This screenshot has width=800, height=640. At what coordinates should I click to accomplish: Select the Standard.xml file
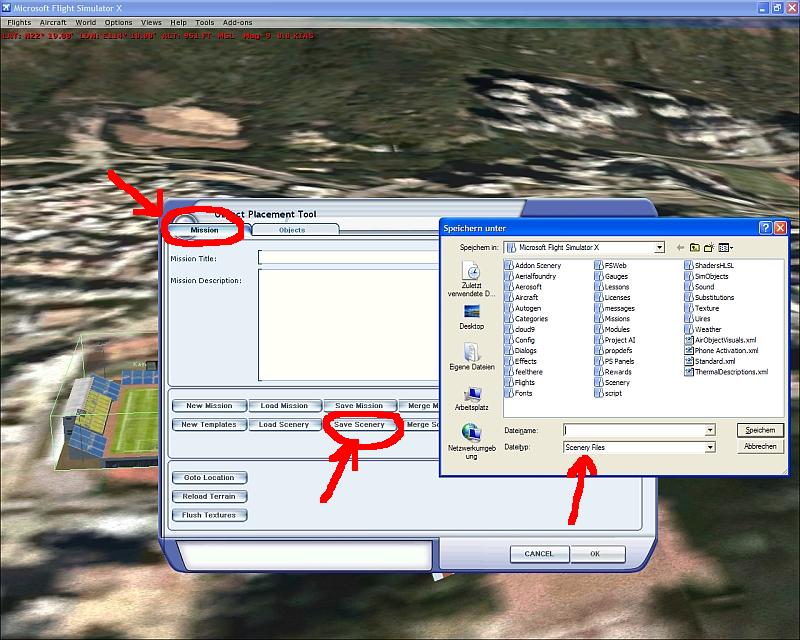pos(710,361)
